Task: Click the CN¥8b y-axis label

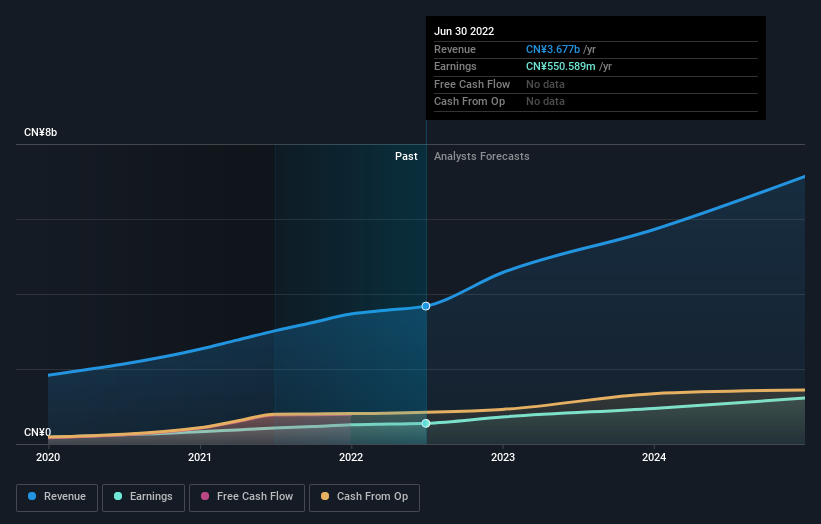Action: tap(40, 132)
